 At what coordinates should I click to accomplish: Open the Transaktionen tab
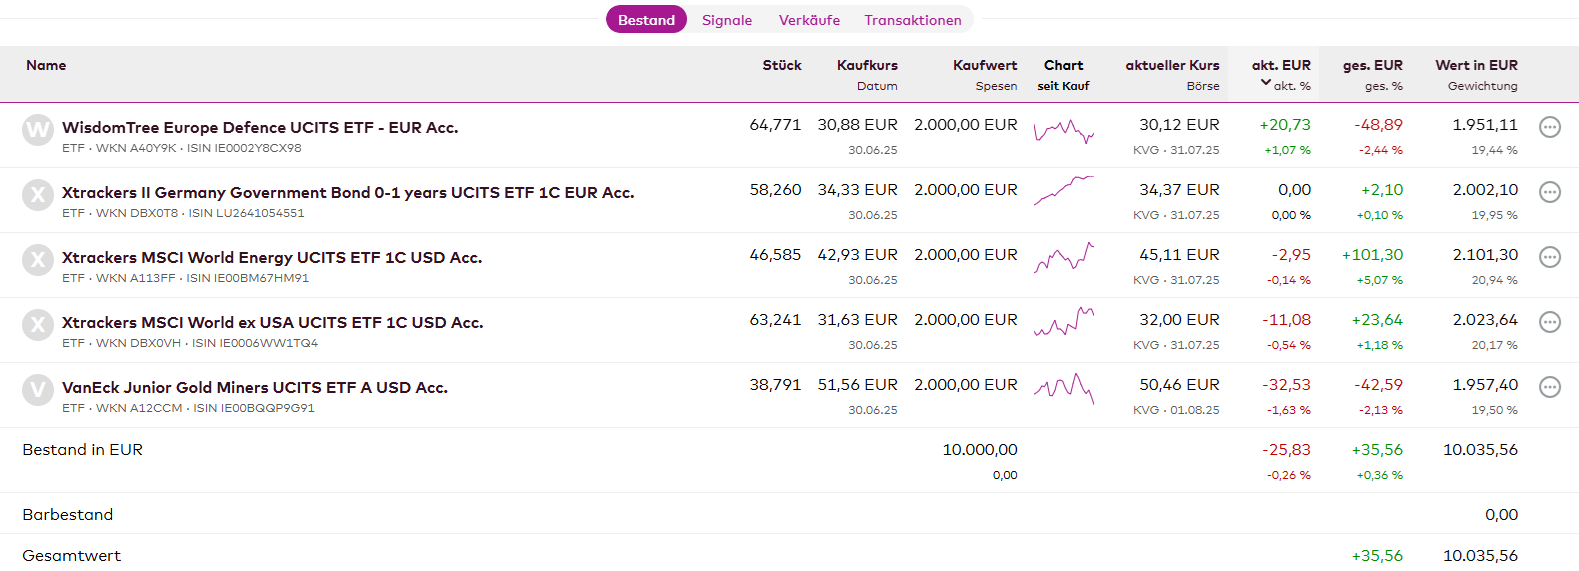pos(912,20)
